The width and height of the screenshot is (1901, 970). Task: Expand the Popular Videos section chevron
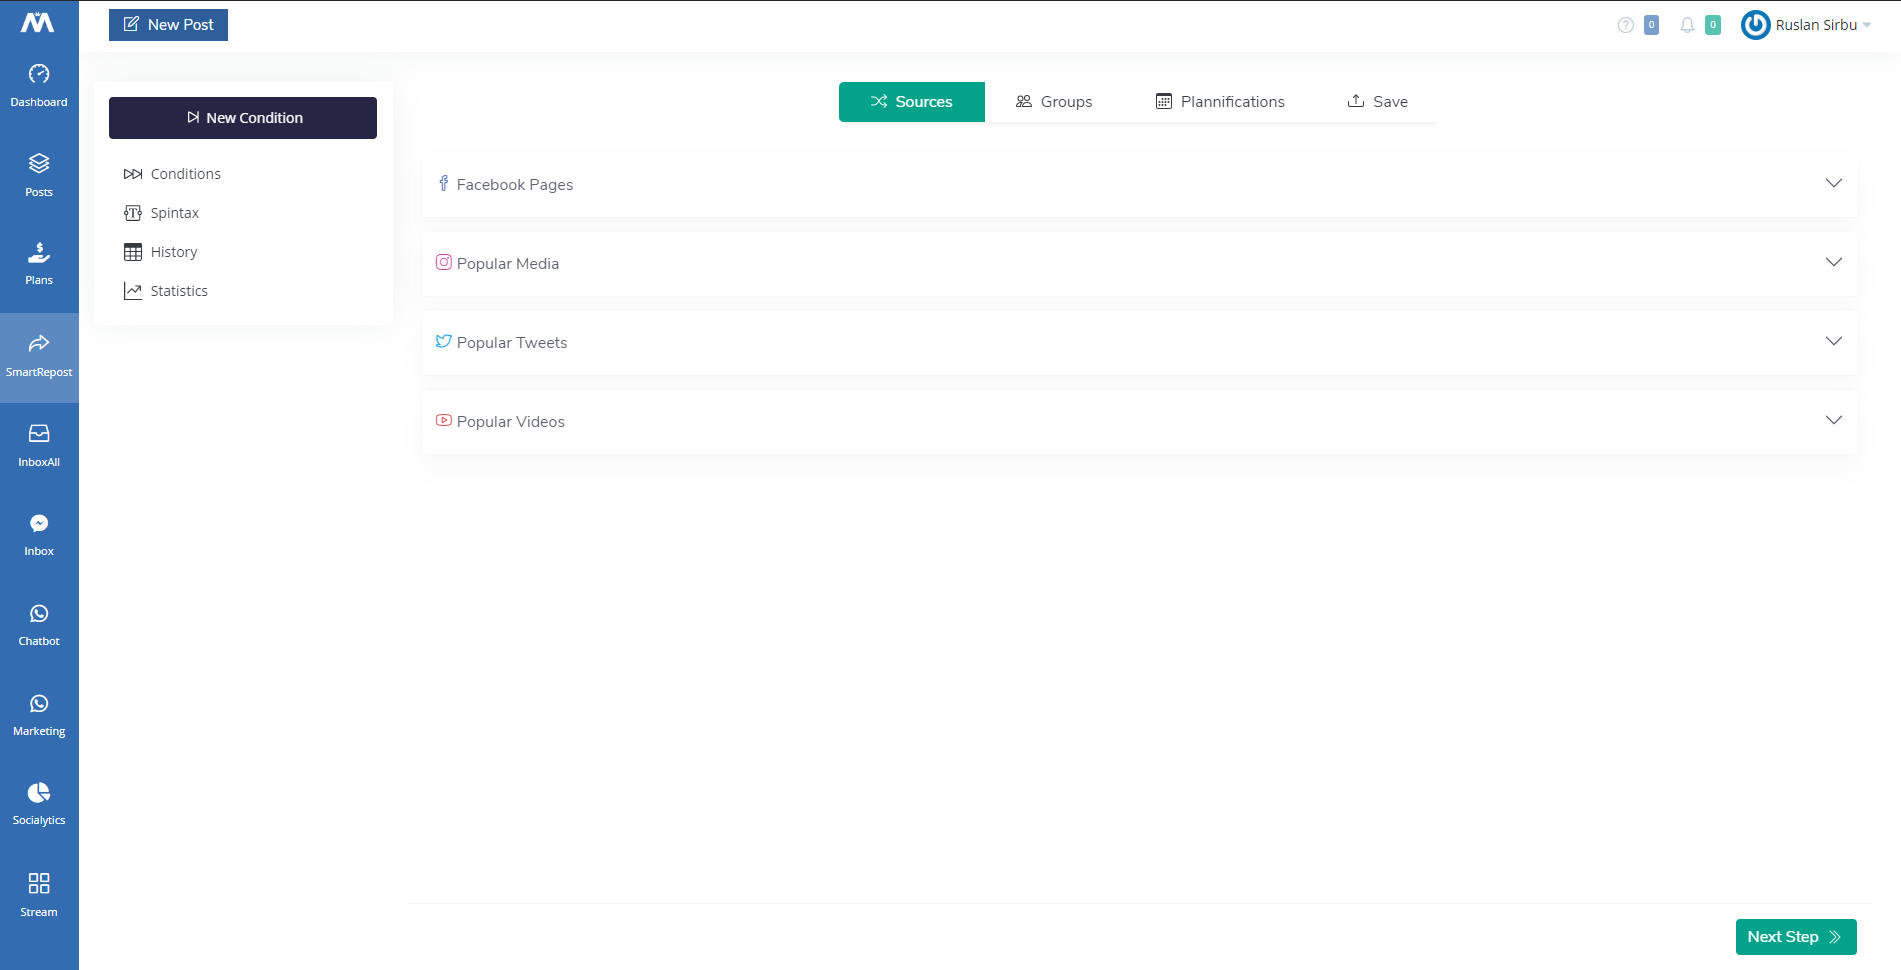pyautogui.click(x=1834, y=420)
